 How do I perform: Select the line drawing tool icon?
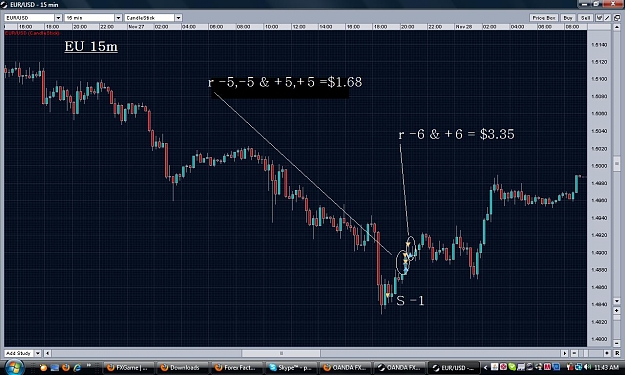(x=607, y=18)
